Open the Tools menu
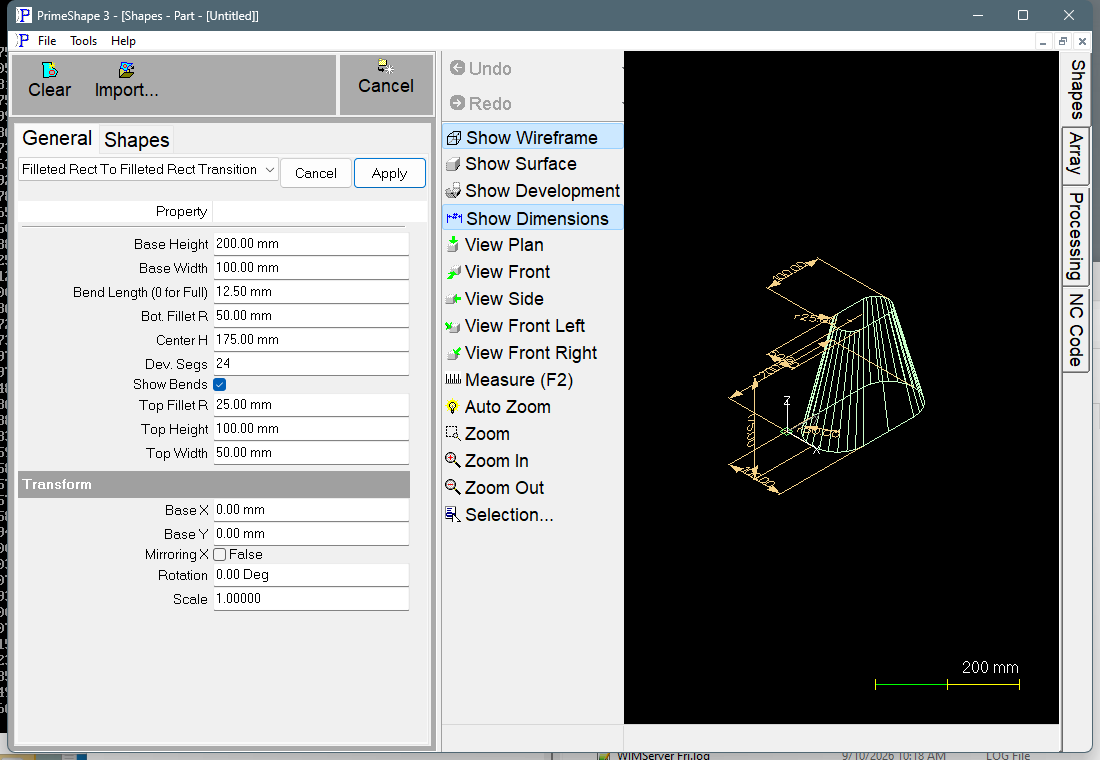Screen dimensions: 1100x760 (x=83, y=41)
